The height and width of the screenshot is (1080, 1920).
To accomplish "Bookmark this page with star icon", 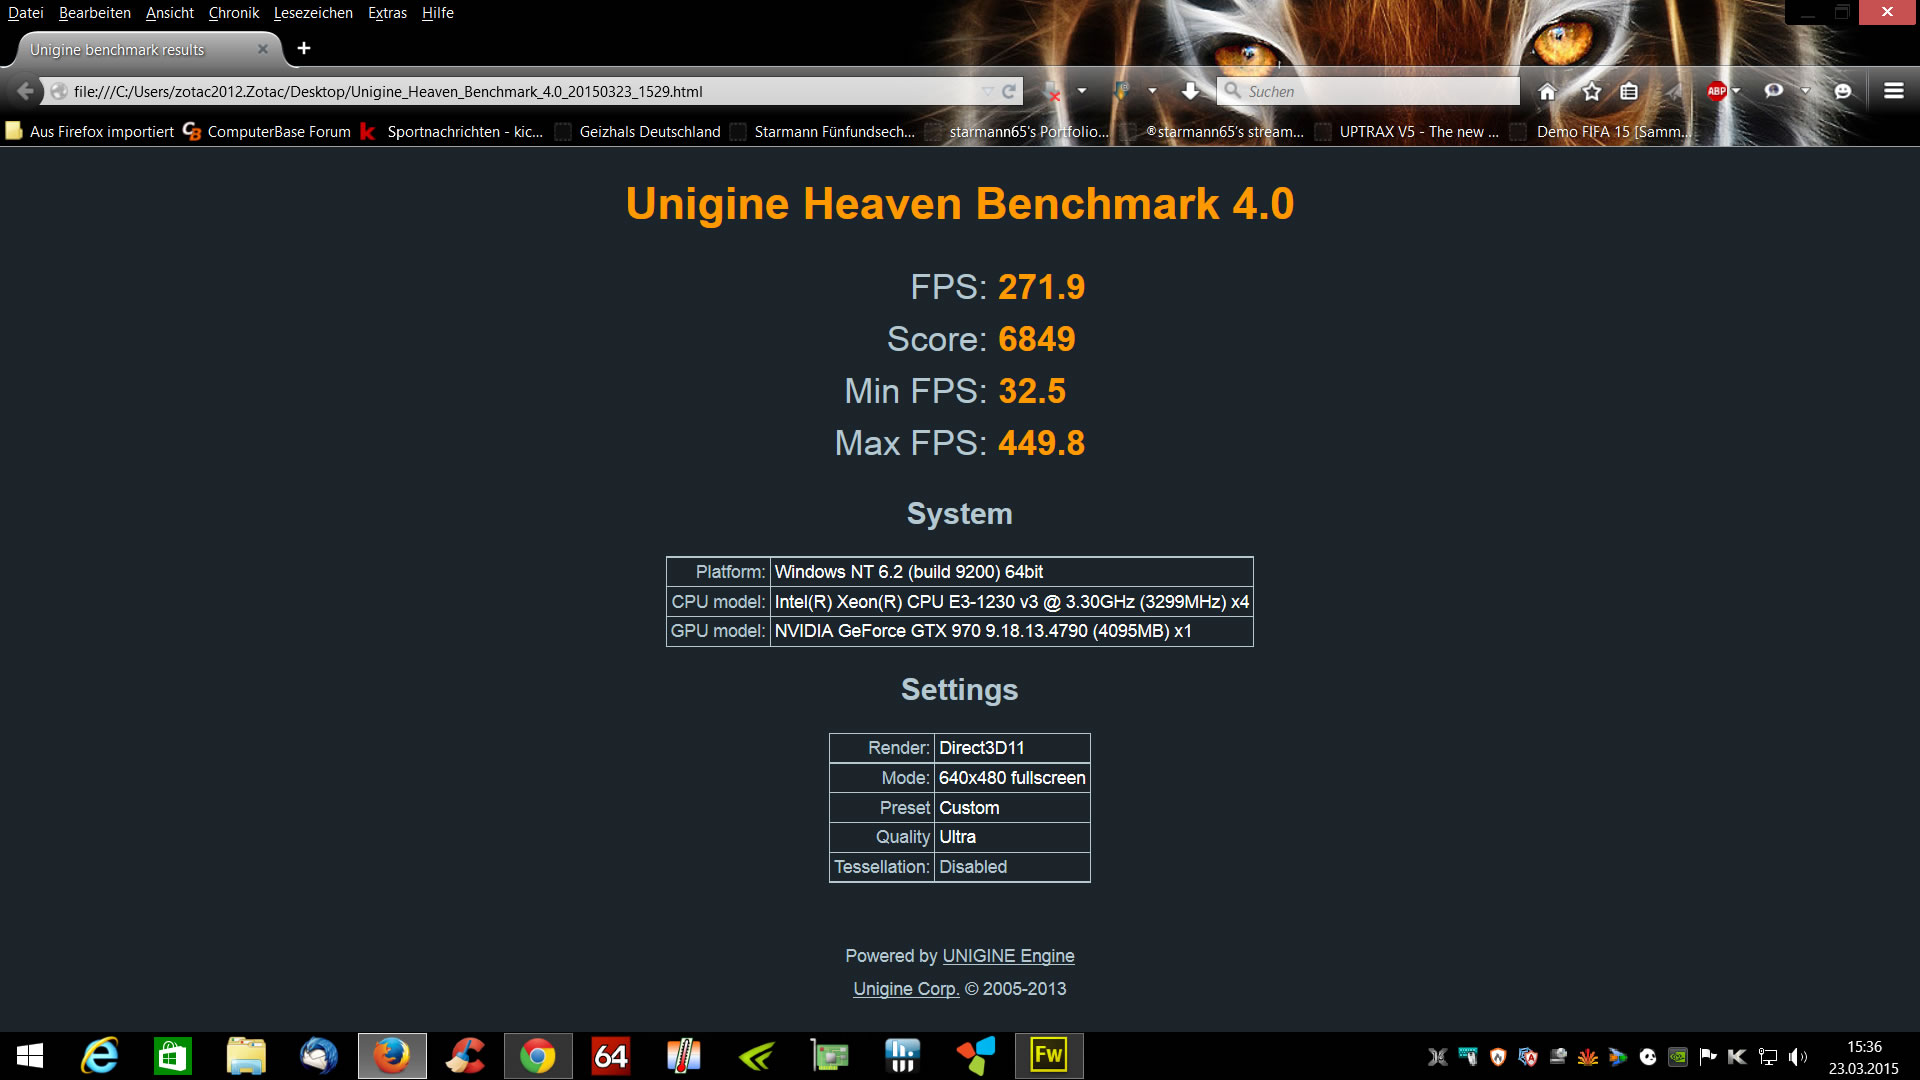I will (1592, 91).
